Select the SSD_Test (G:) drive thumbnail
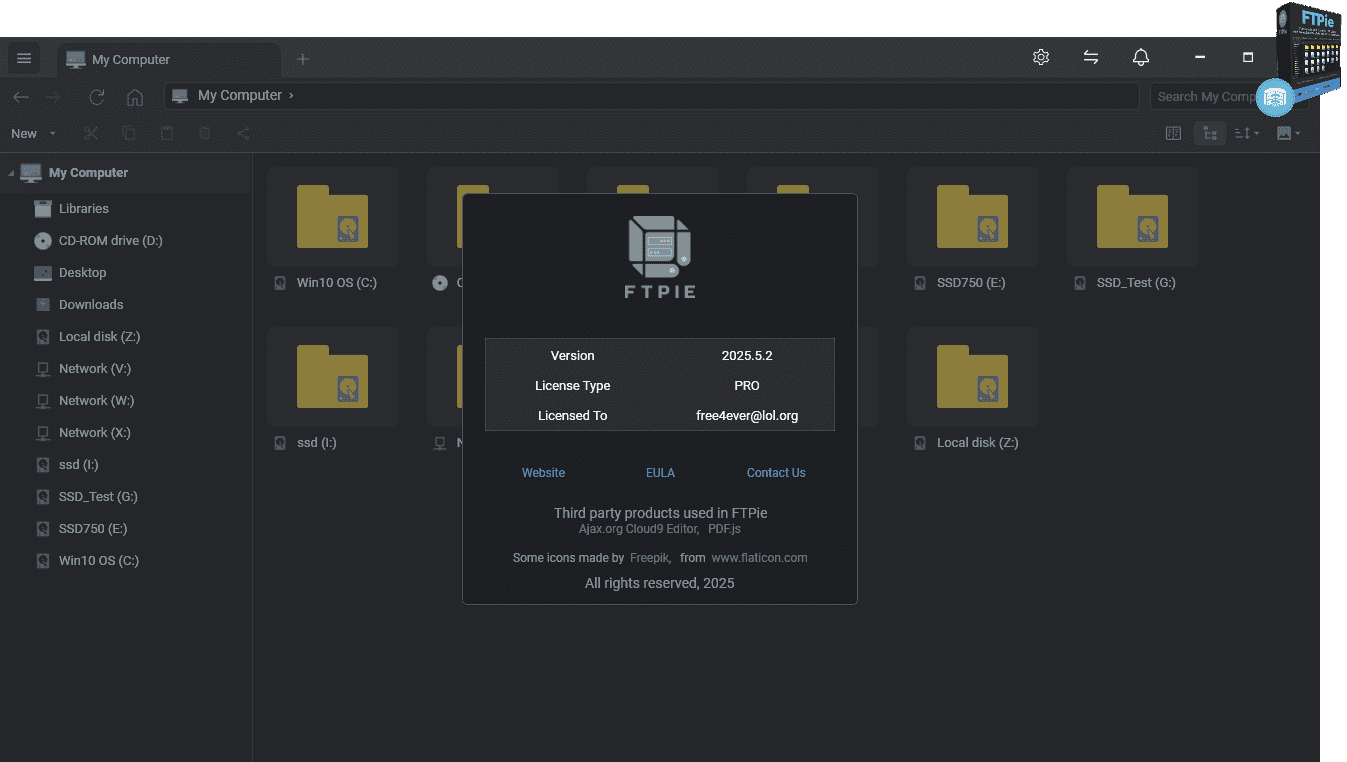This screenshot has height=762, width=1347. [1133, 217]
